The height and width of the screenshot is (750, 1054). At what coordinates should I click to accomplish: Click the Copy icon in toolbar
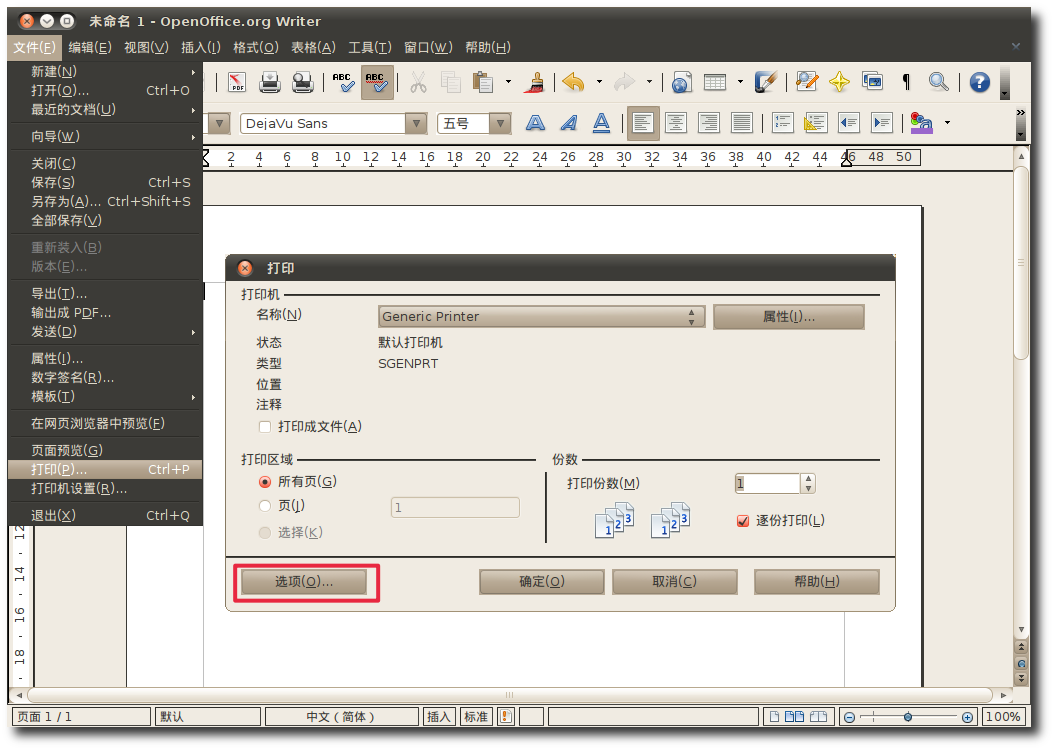coord(450,83)
